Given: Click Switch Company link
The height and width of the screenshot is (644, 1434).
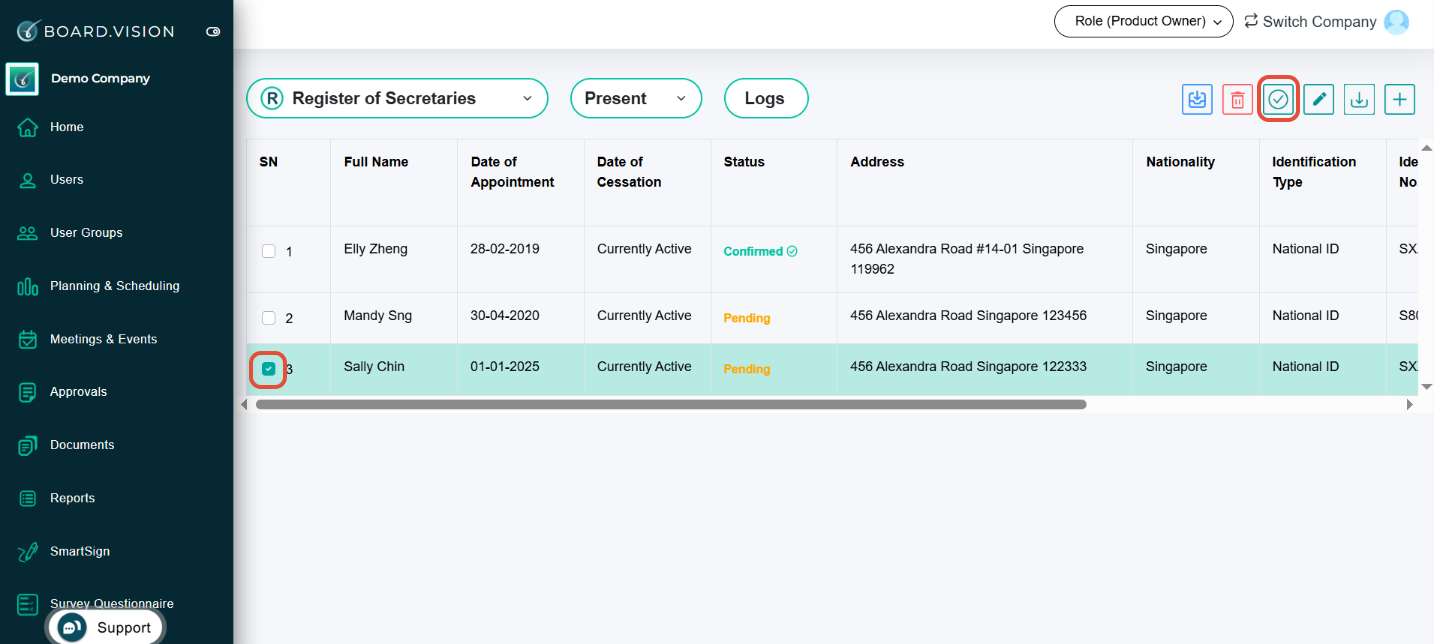Looking at the screenshot, I should coord(1310,21).
